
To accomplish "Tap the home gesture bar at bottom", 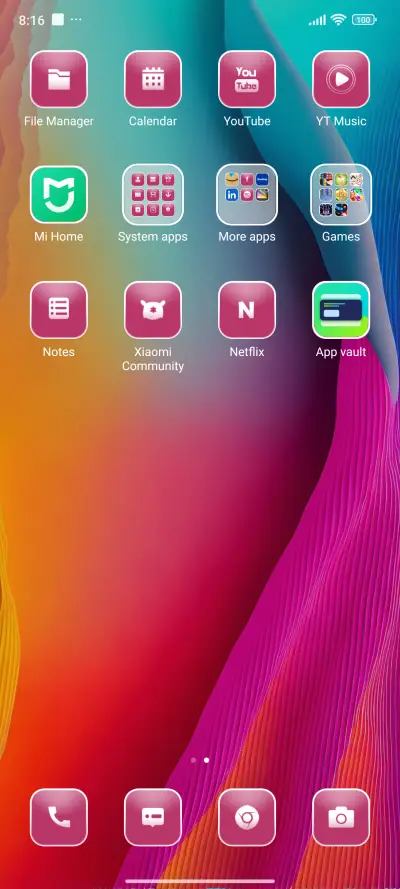I will coord(200,882).
